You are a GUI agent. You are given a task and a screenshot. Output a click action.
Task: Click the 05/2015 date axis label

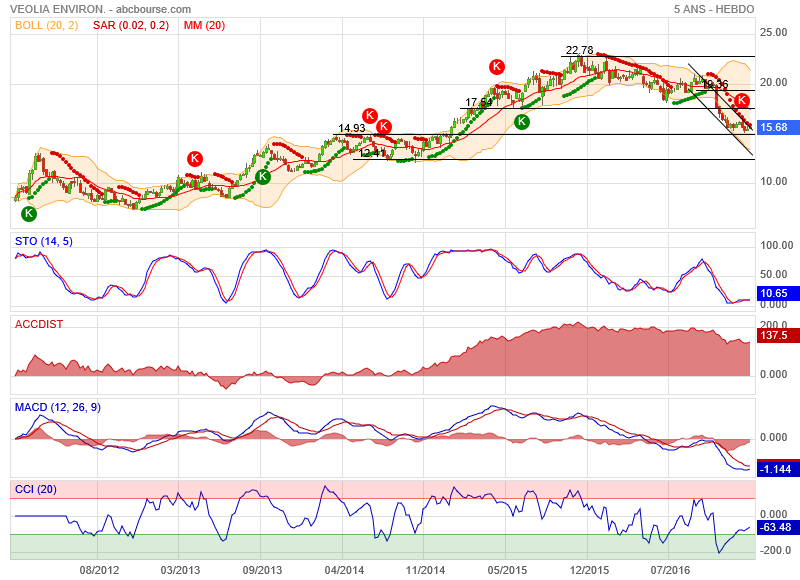click(507, 570)
